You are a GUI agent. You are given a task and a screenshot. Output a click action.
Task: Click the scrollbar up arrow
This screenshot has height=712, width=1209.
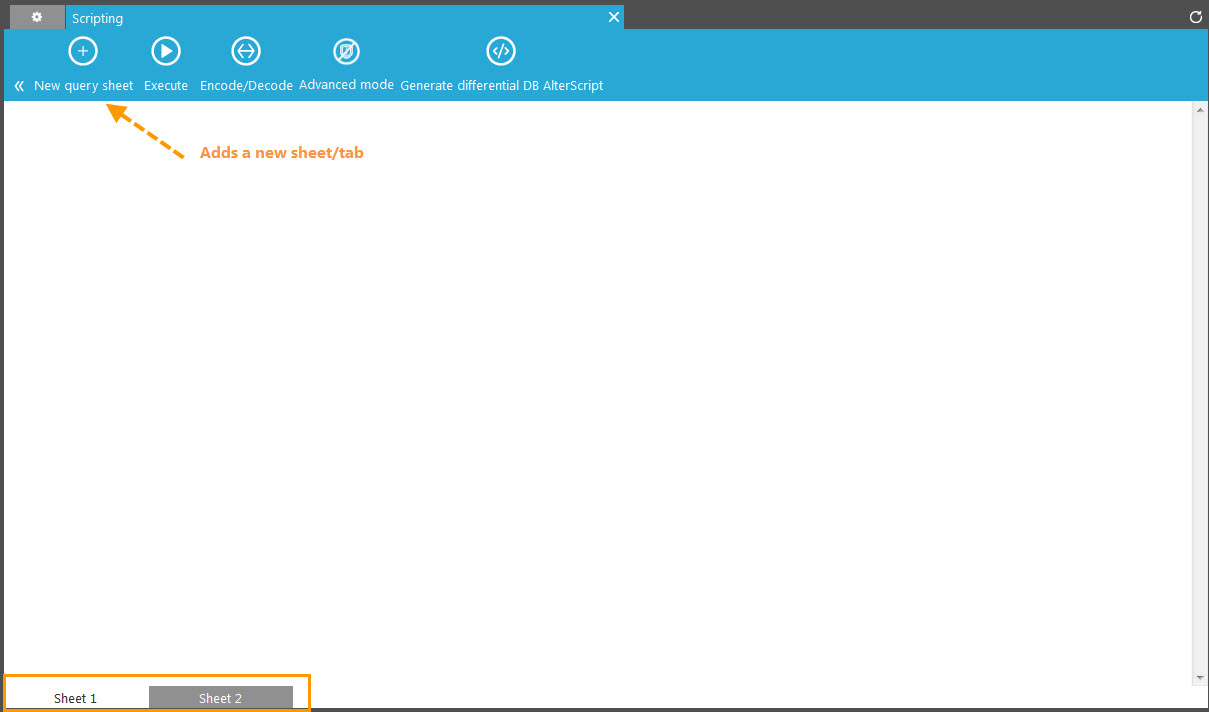(1200, 109)
